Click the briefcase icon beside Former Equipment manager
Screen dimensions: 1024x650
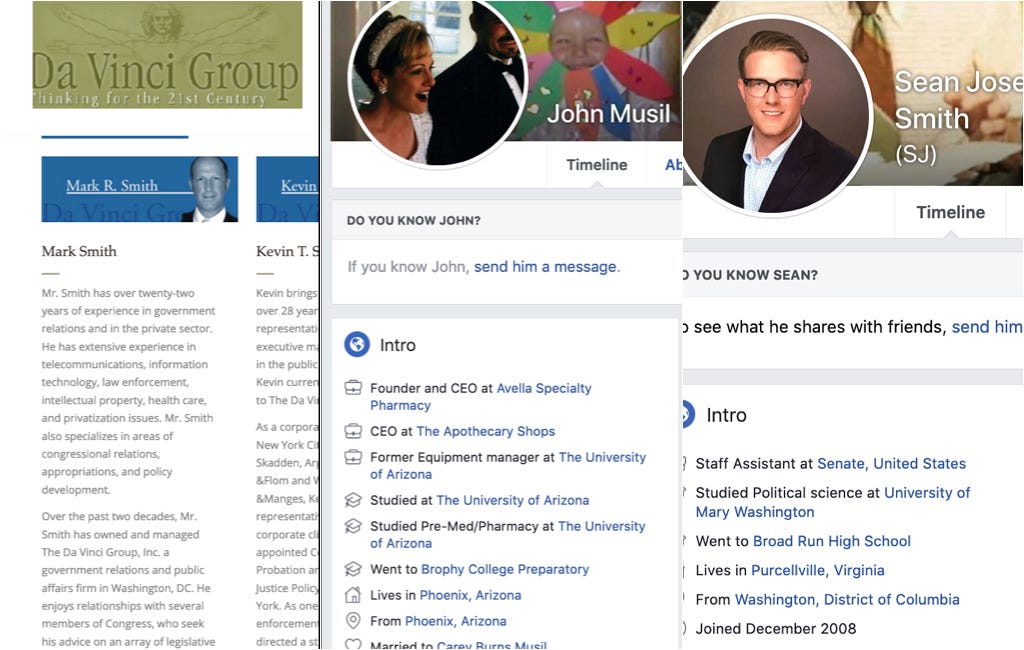tap(353, 457)
